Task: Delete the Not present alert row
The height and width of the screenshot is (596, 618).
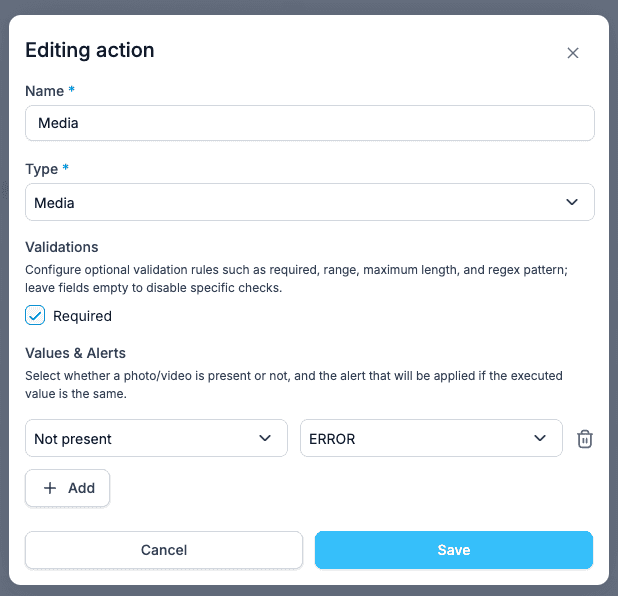Action: [584, 439]
